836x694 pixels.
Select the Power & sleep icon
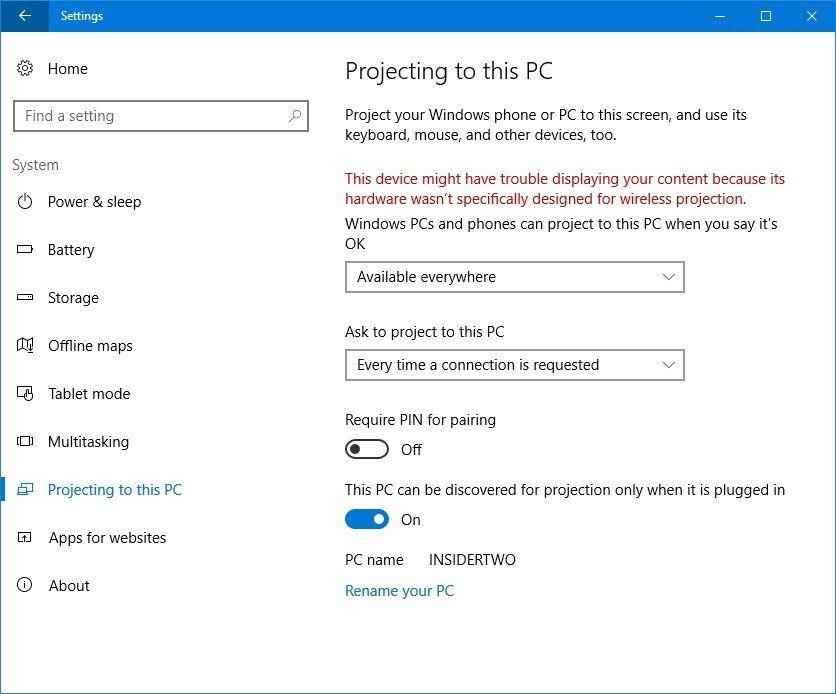(x=24, y=202)
